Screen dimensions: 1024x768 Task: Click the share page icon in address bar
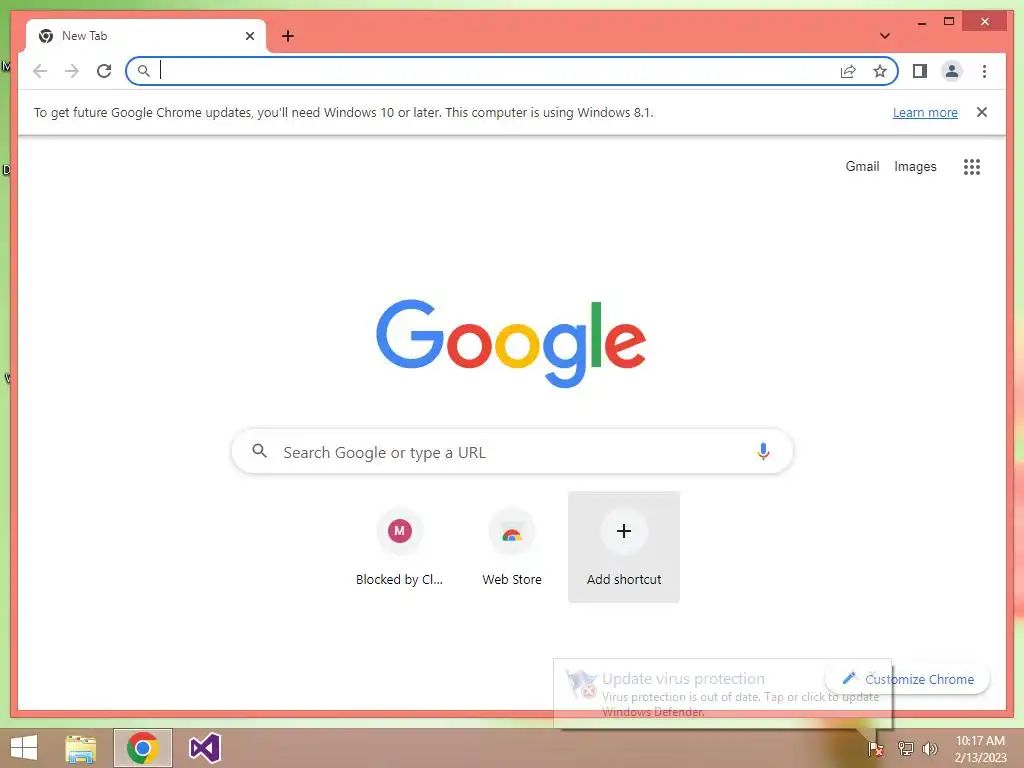click(x=848, y=71)
